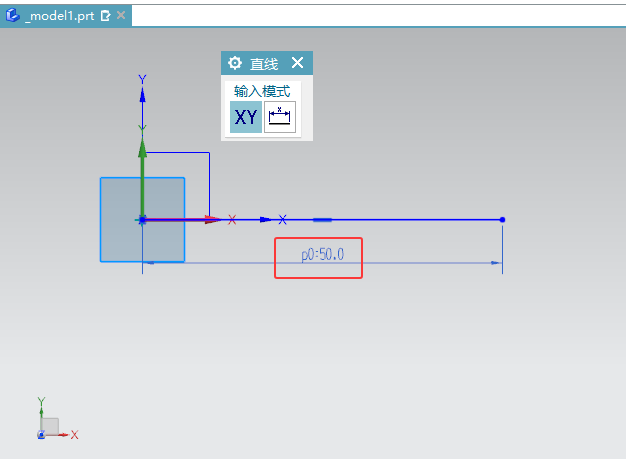Screen dimensions: 626x459
Task: Click the modified-file icon beside _model1.prt
Action: 105,16
